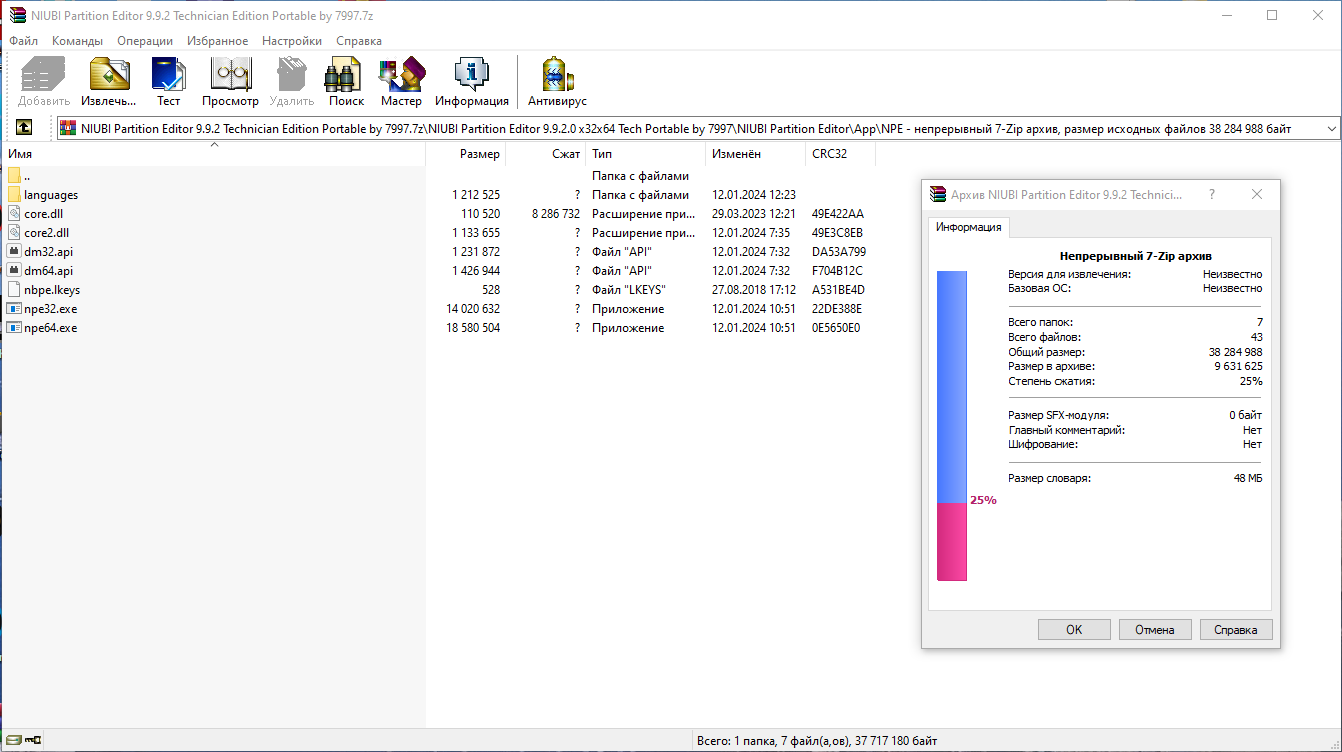Viewport: 1342px width, 752px height.
Task: Open the '..' parent directory entry
Action: click(x=28, y=175)
